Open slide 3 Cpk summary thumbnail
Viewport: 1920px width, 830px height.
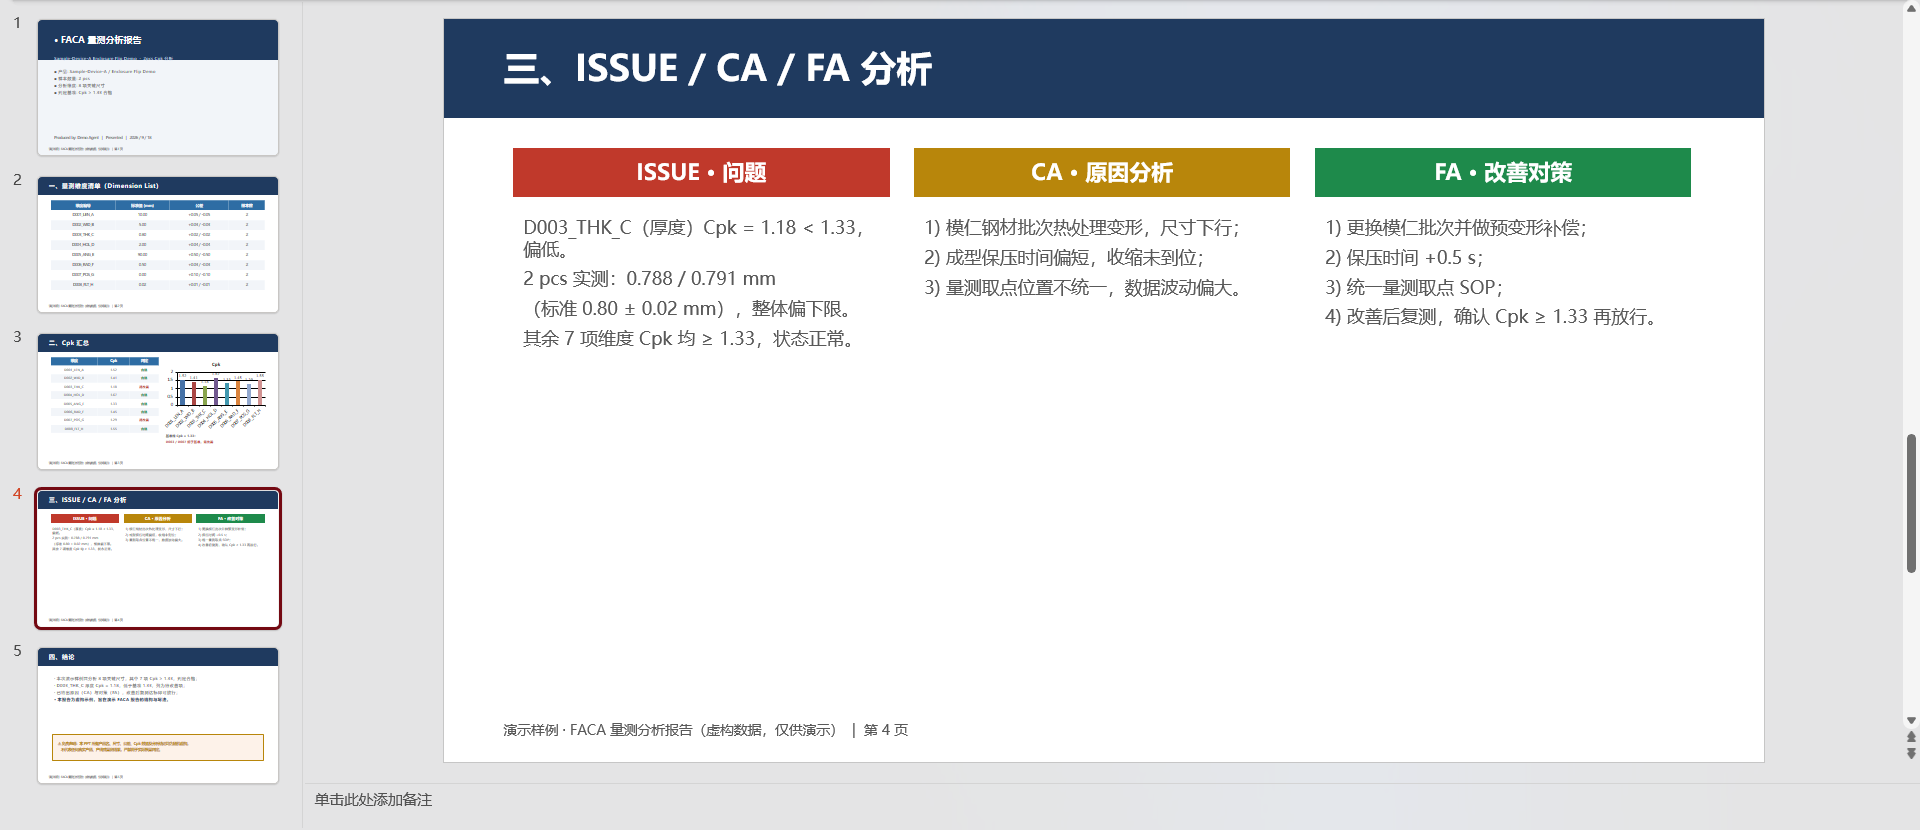(x=158, y=401)
